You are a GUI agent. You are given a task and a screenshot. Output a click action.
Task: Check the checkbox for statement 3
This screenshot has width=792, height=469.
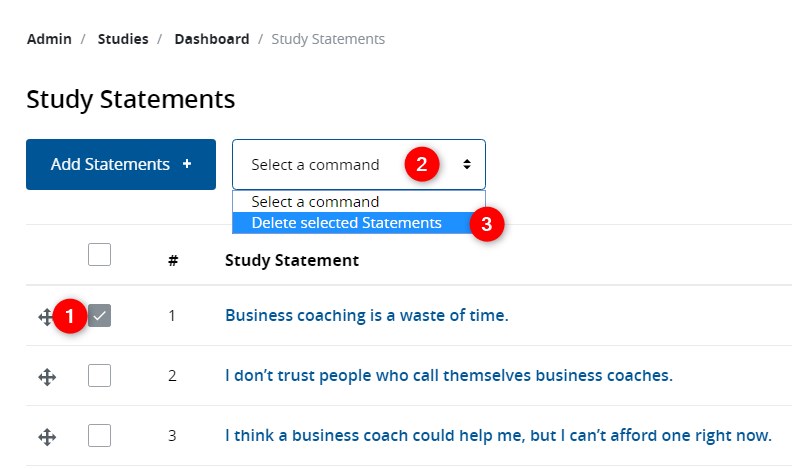click(99, 436)
